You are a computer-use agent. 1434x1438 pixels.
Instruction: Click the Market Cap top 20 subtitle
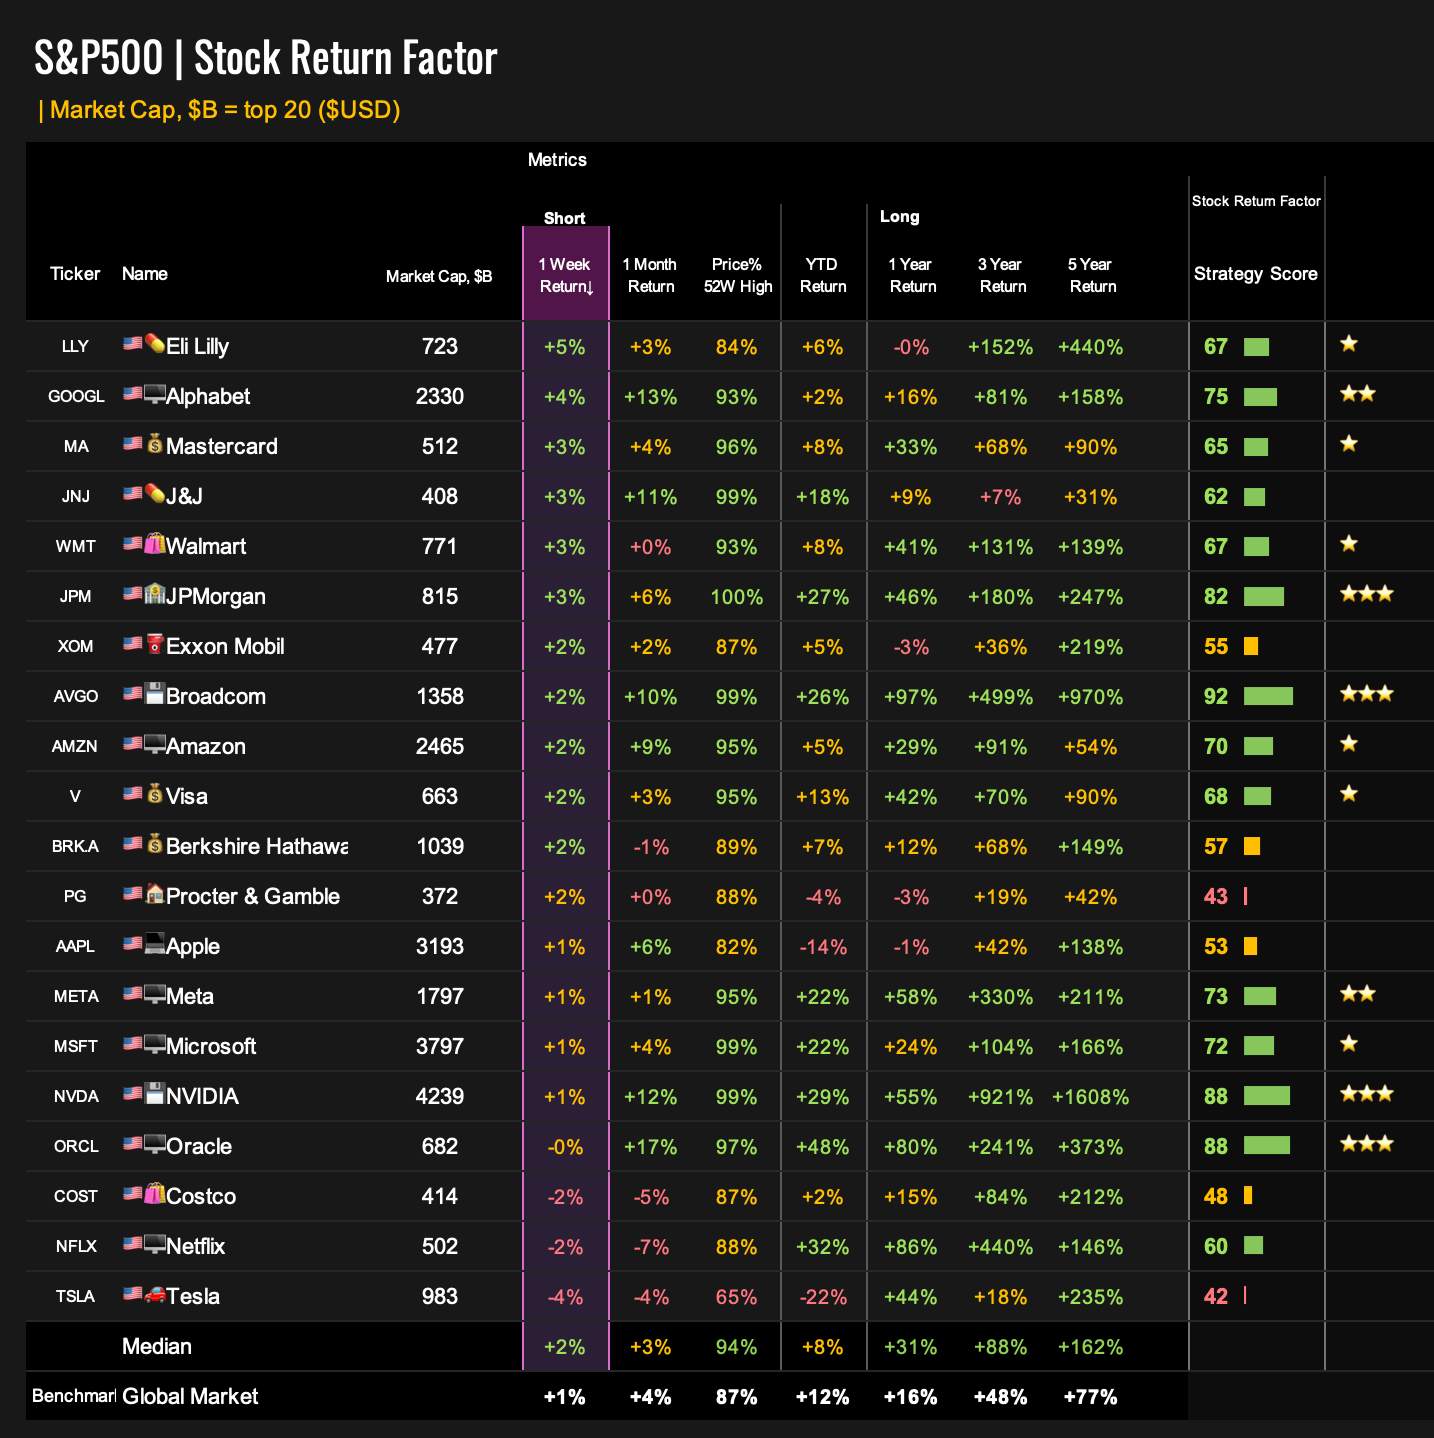[x=219, y=110]
